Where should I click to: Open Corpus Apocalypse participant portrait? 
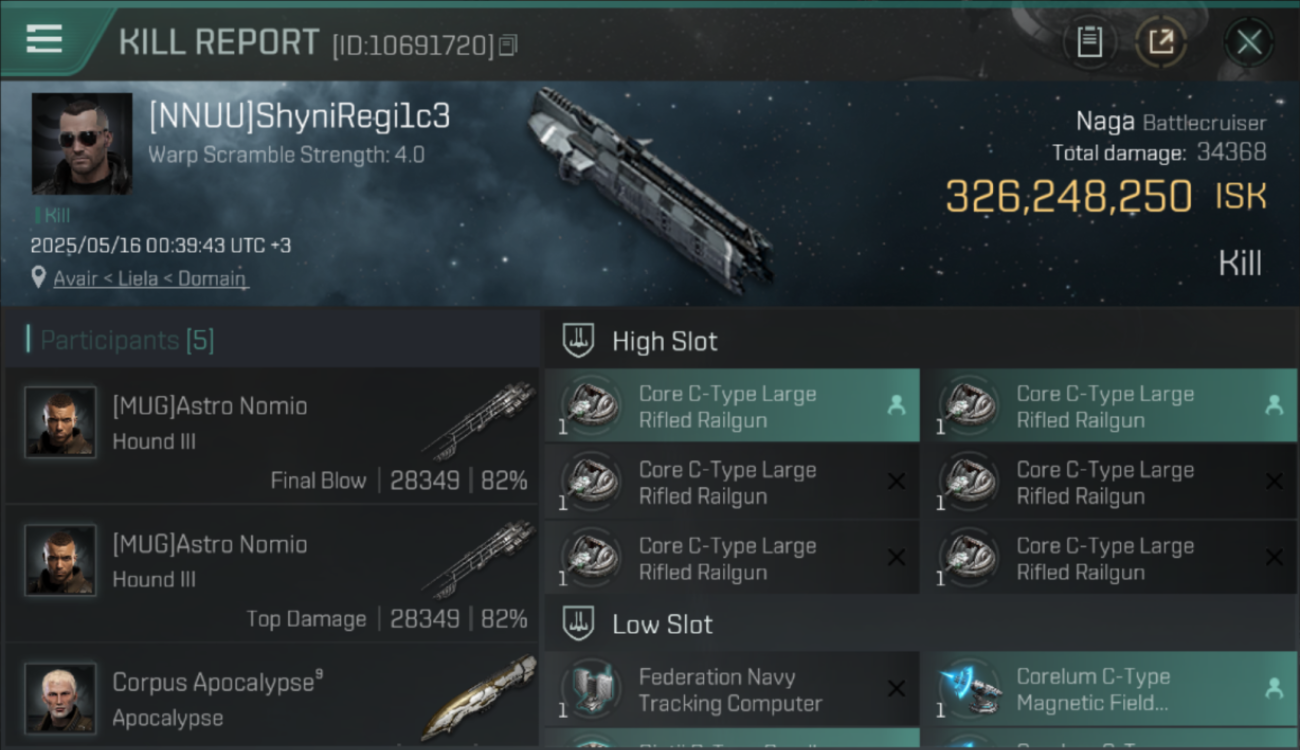click(60, 698)
